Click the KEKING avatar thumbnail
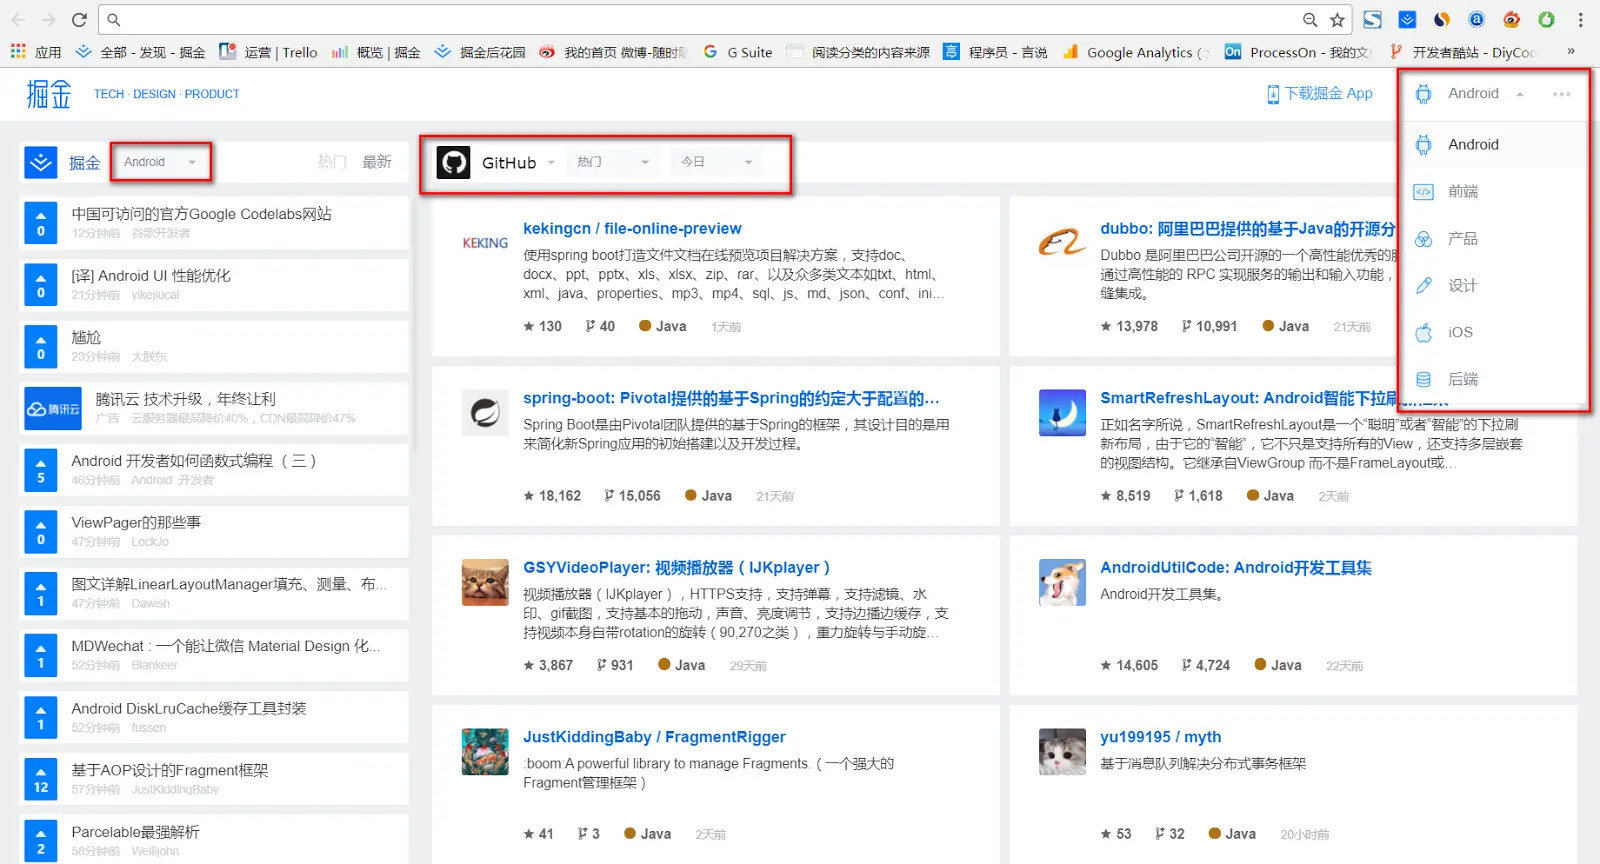The width and height of the screenshot is (1600, 864). (485, 243)
